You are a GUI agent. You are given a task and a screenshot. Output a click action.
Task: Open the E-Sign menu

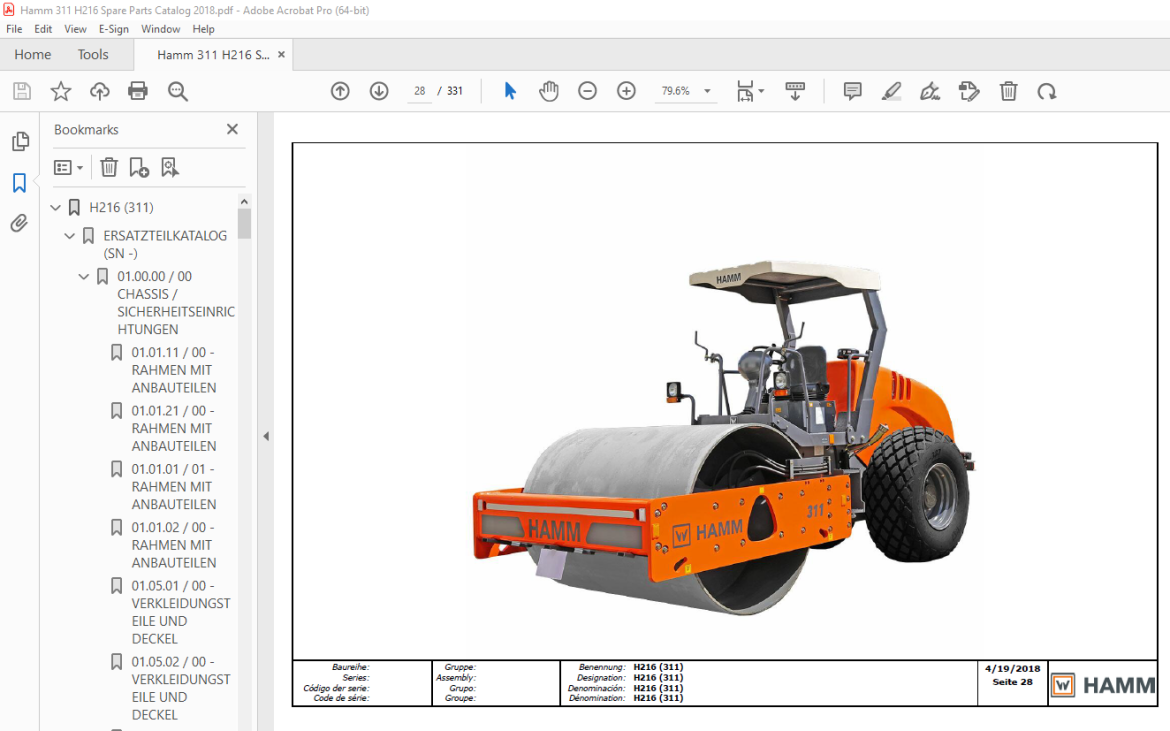tap(113, 29)
